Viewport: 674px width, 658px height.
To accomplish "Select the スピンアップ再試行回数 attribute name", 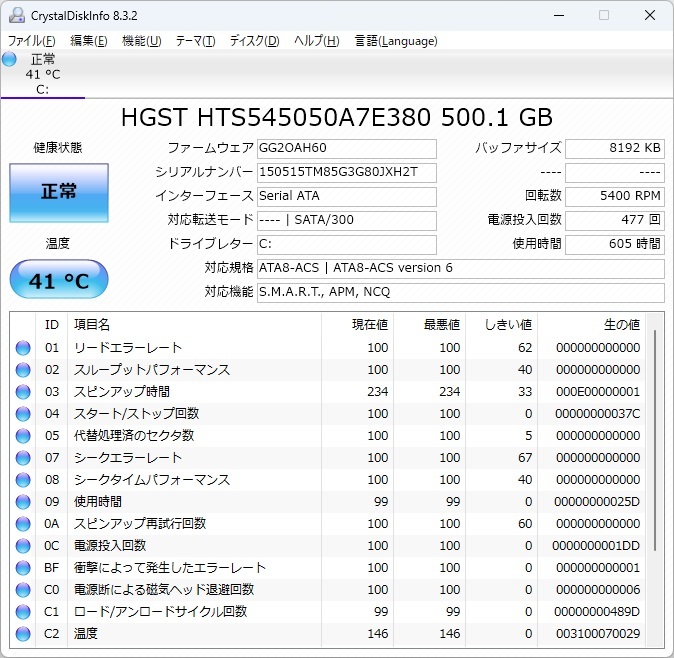I will click(x=140, y=524).
